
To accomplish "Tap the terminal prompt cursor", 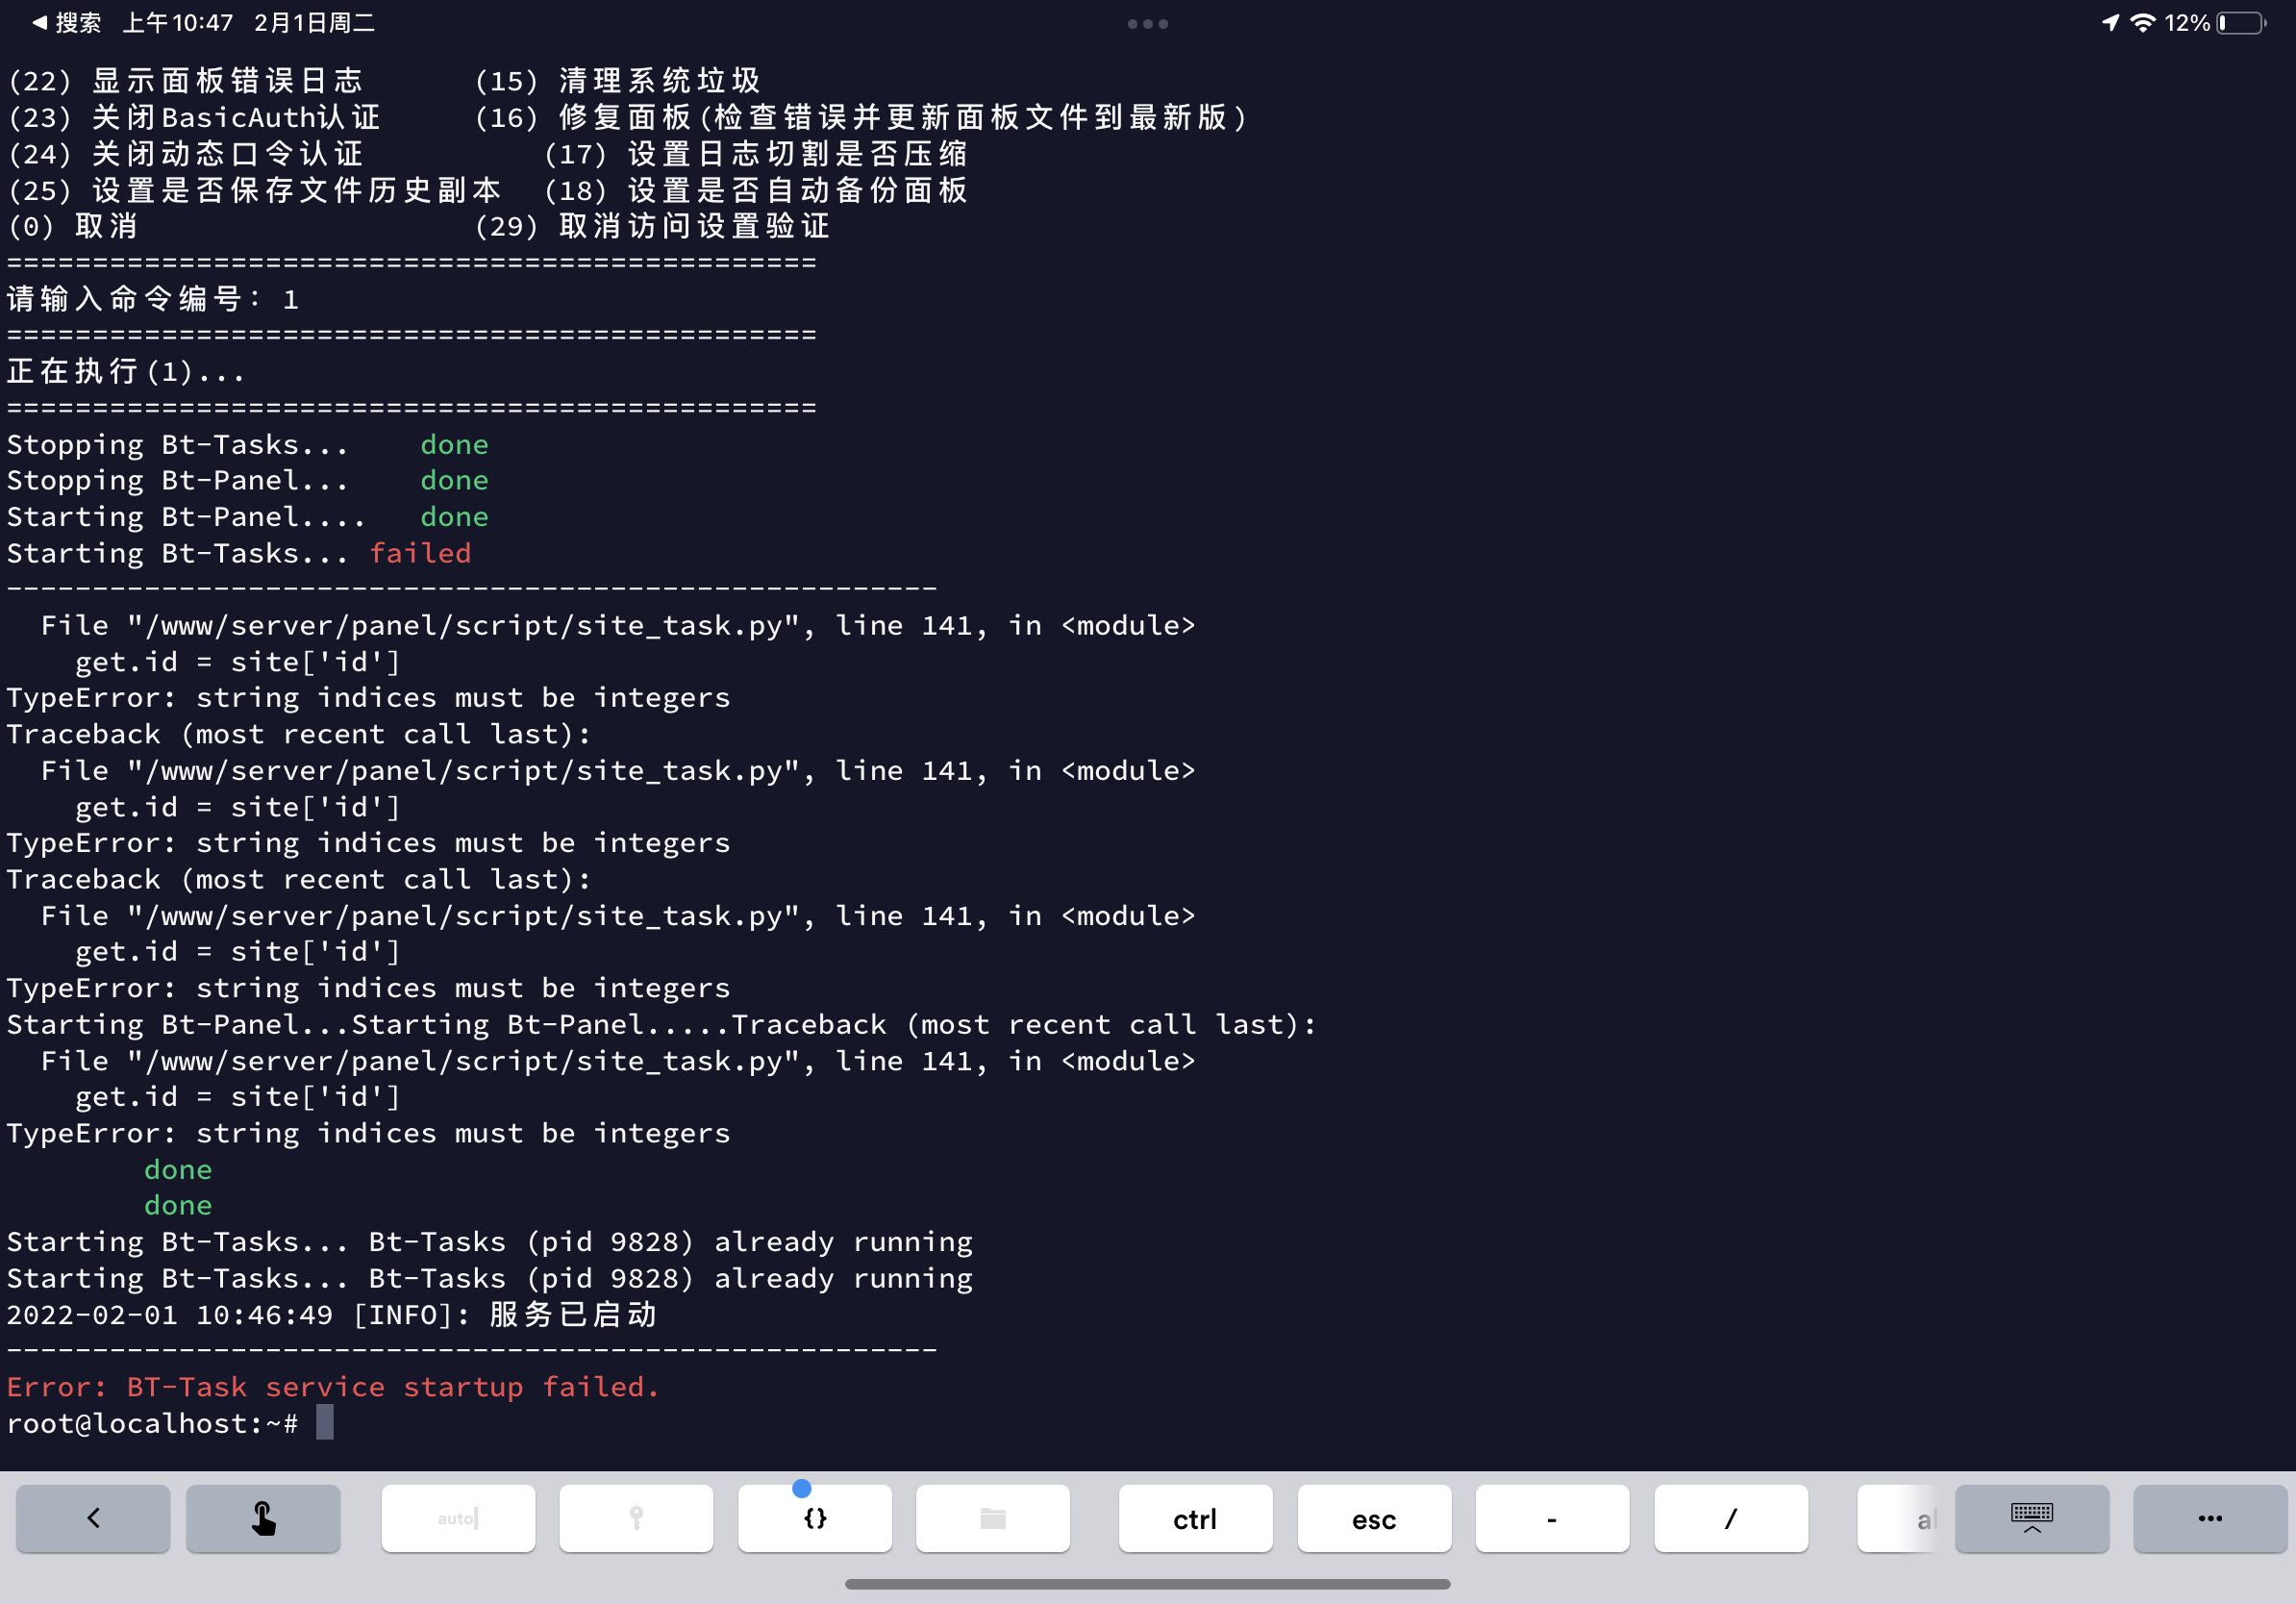I will pos(325,1422).
